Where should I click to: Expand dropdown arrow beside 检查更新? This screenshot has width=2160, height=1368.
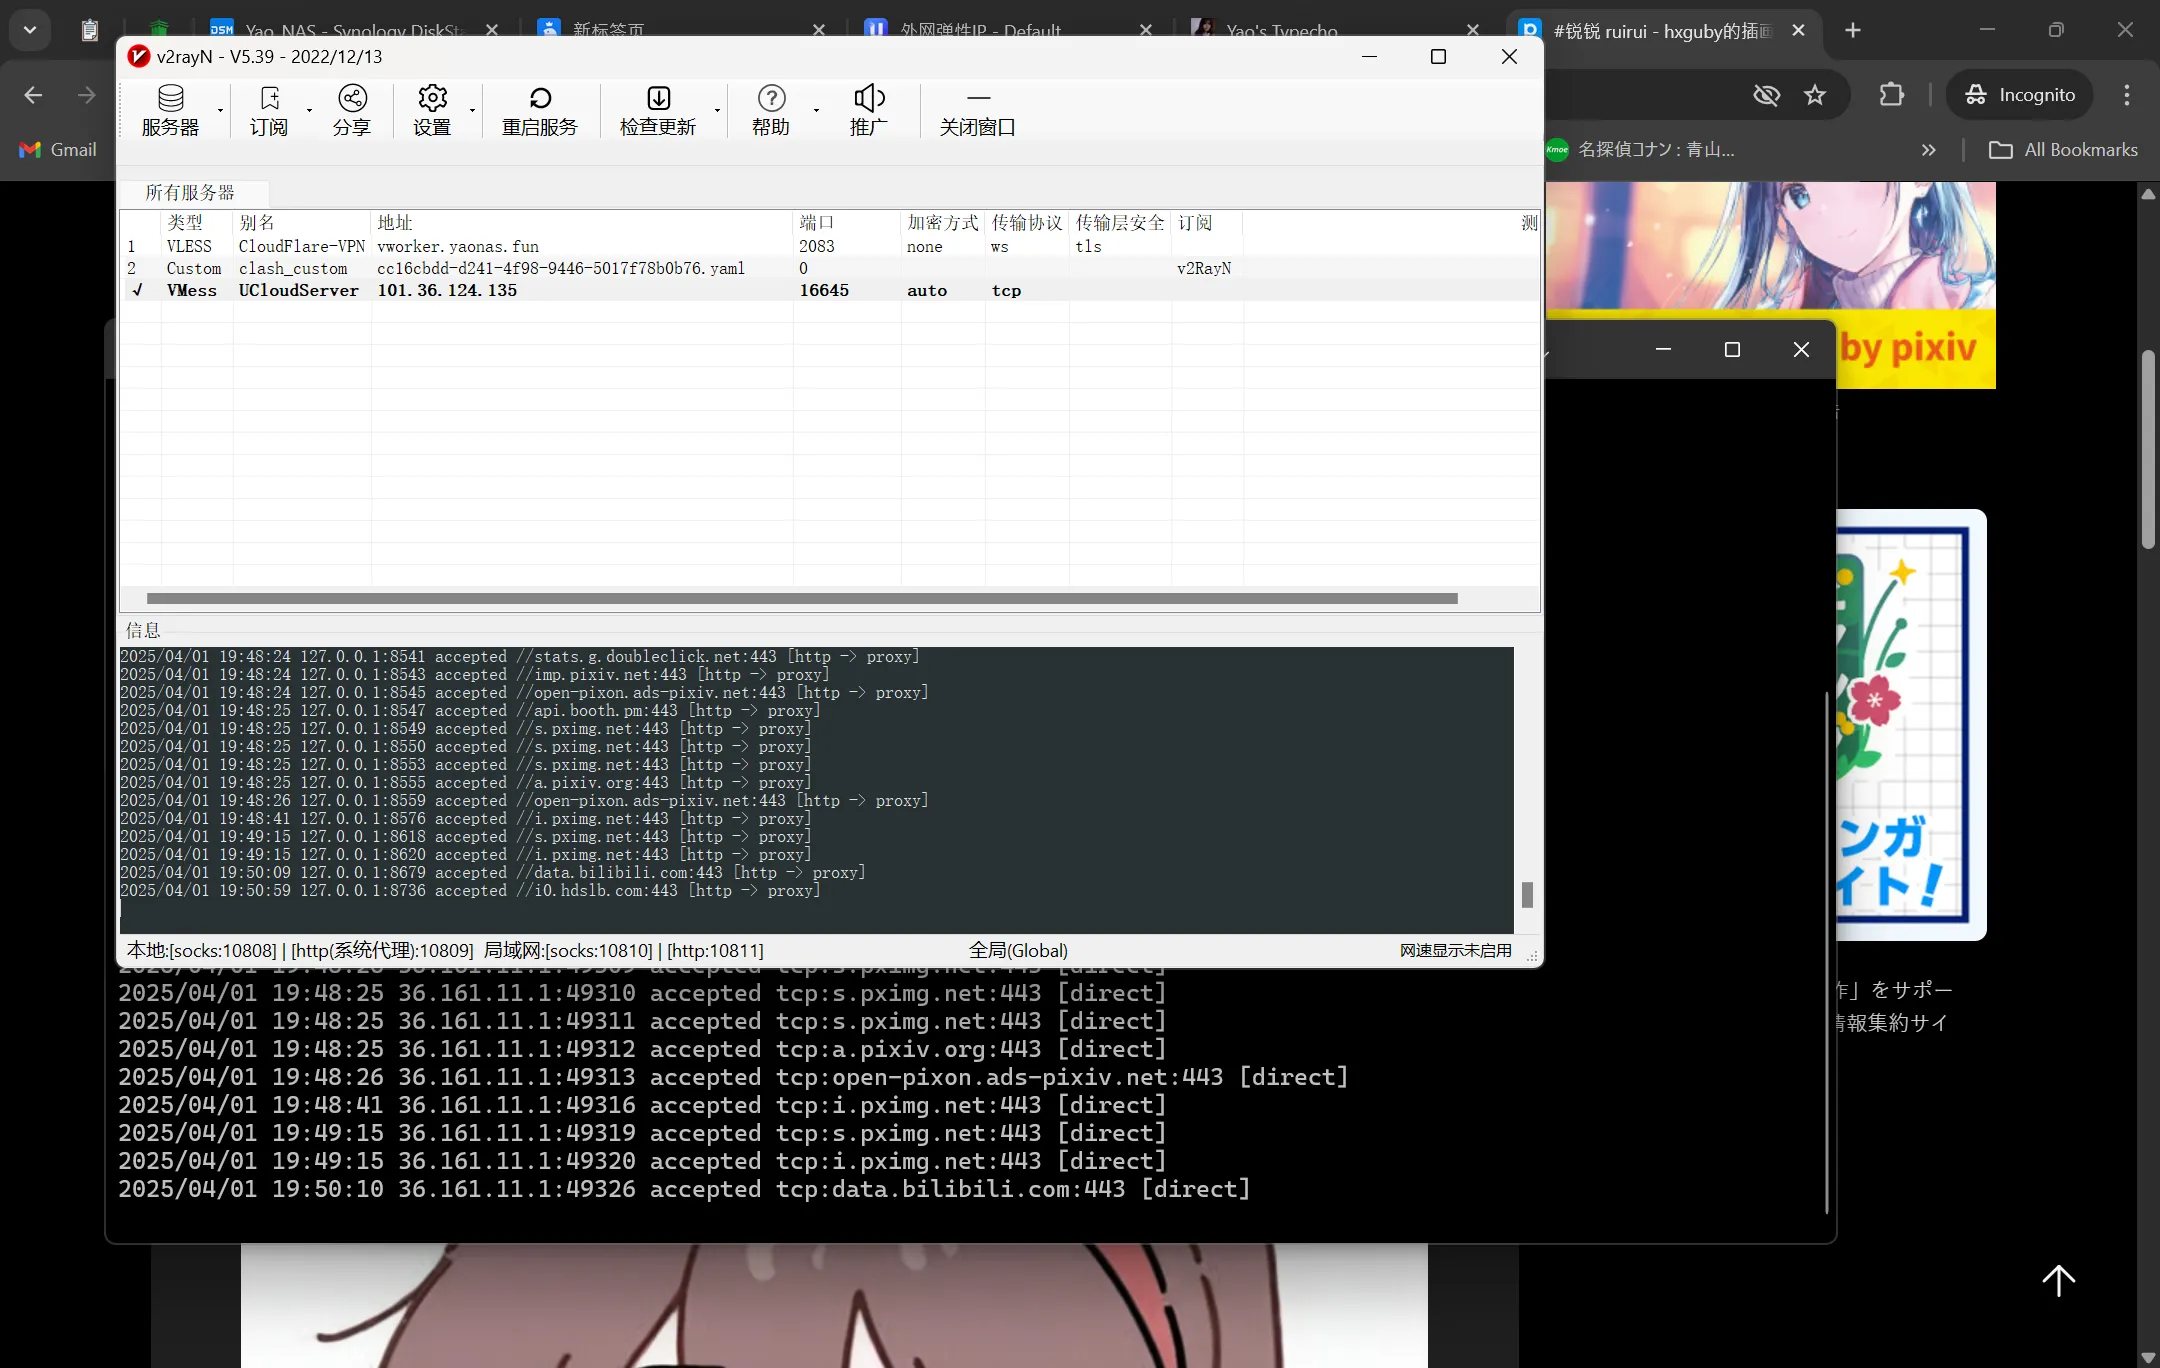(717, 110)
